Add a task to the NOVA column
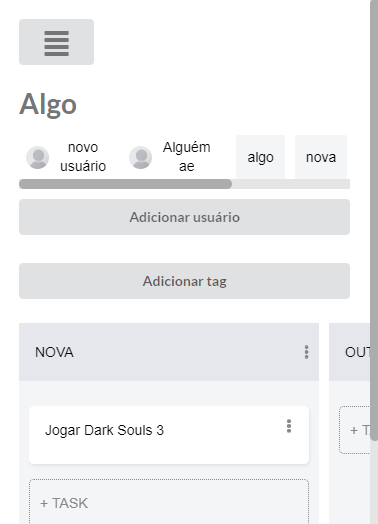The height and width of the screenshot is (524, 378). (169, 502)
